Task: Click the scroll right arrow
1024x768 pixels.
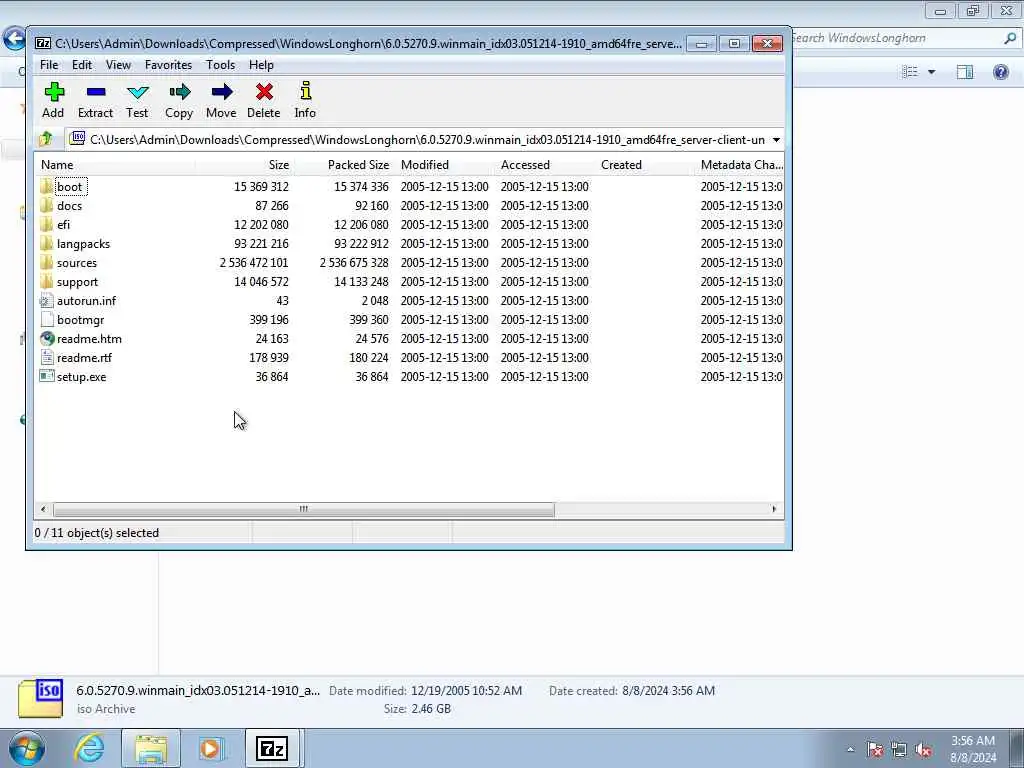Action: 775,509
